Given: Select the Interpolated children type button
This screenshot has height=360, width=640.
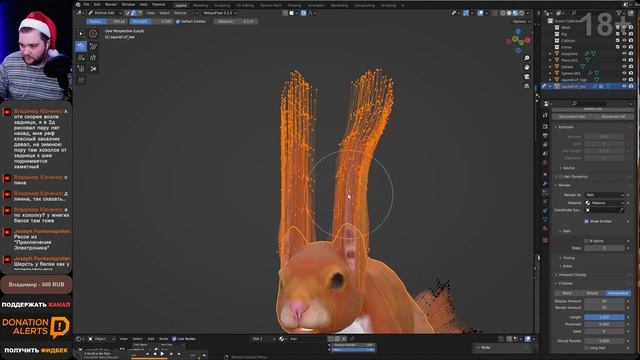Looking at the screenshot, I should (x=618, y=293).
